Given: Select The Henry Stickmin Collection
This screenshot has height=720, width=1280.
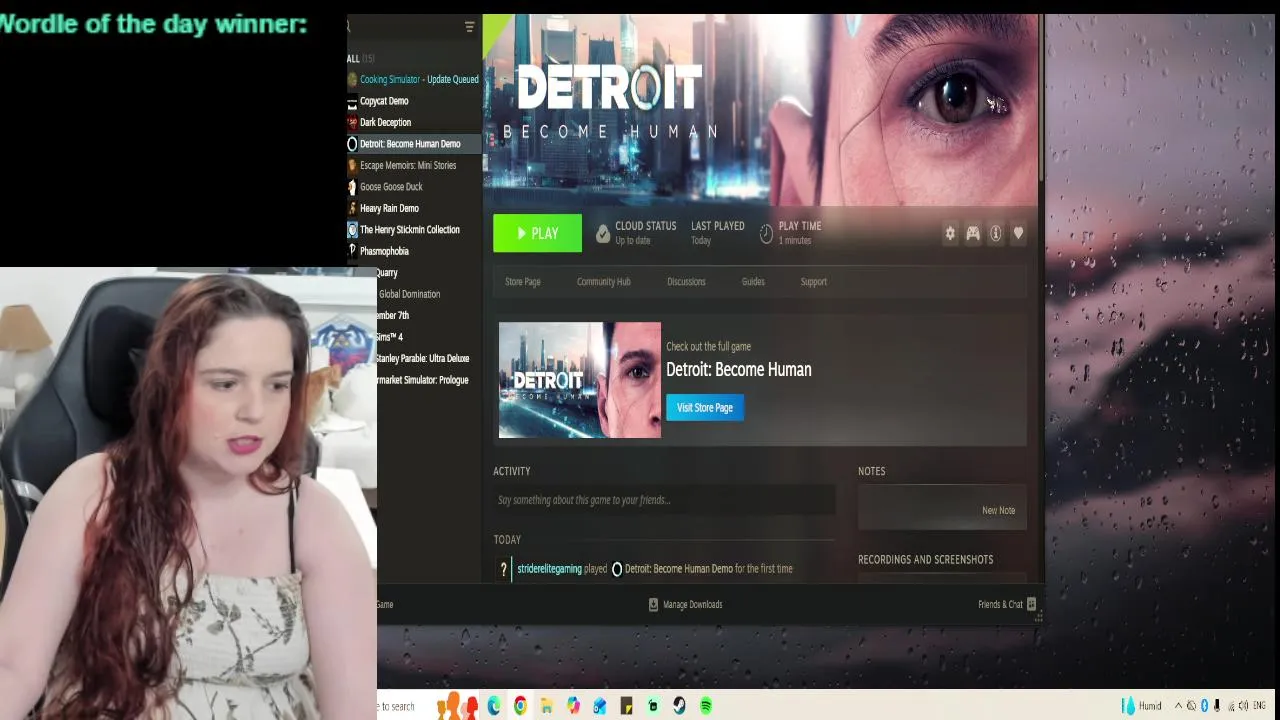Looking at the screenshot, I should click(410, 230).
